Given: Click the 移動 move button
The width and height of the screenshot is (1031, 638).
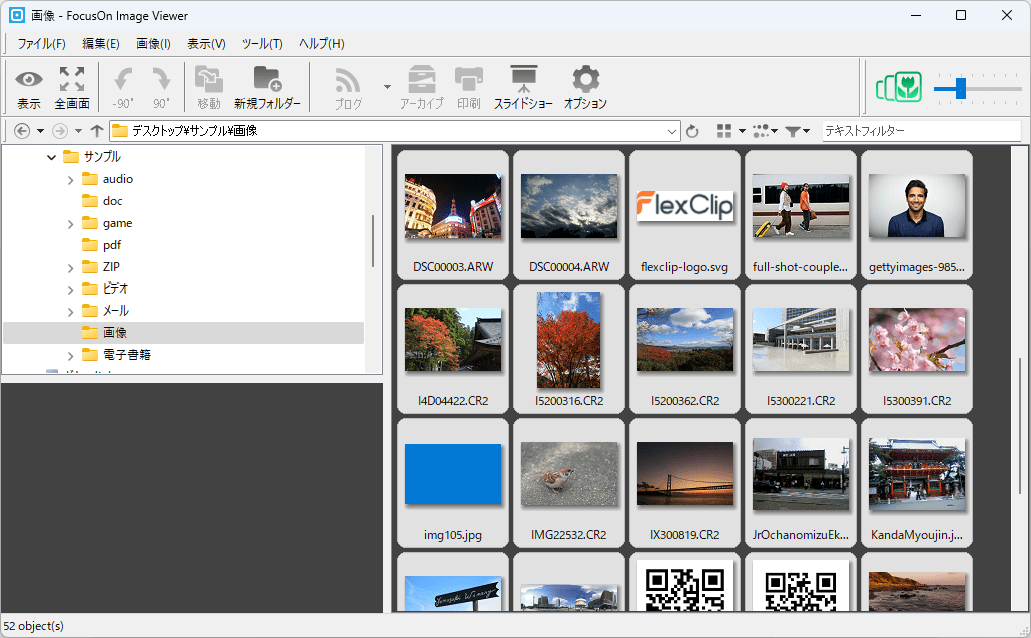Looking at the screenshot, I should point(209,87).
